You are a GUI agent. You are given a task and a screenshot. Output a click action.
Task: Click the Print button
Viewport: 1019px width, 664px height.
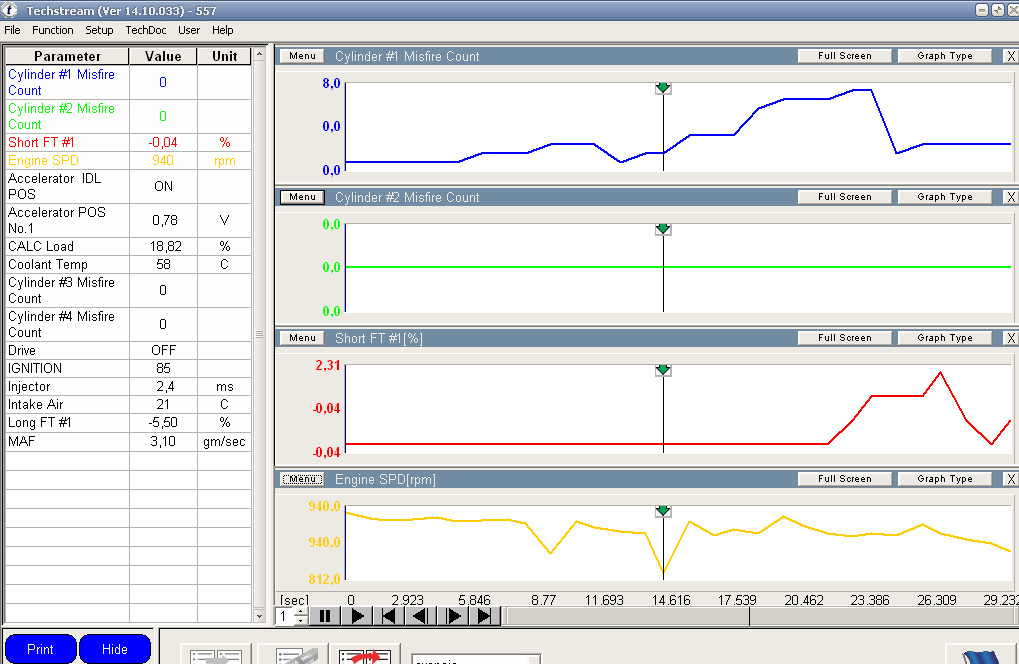pos(40,649)
